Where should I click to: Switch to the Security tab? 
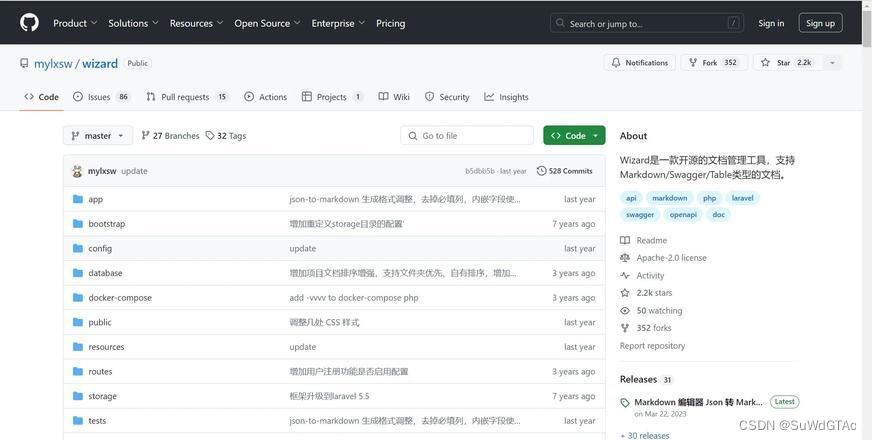[x=447, y=97]
